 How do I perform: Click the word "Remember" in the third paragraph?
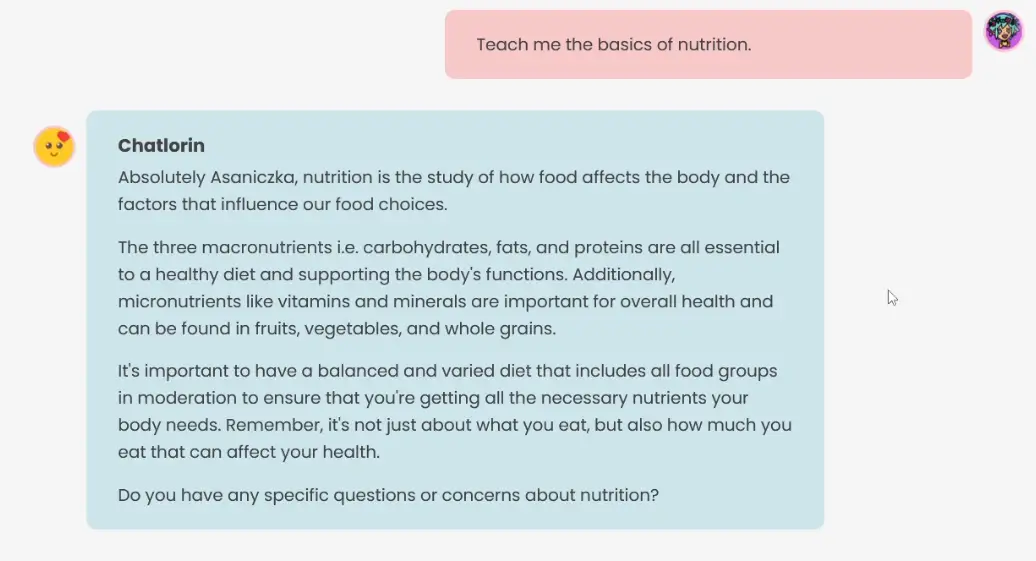[270, 425]
